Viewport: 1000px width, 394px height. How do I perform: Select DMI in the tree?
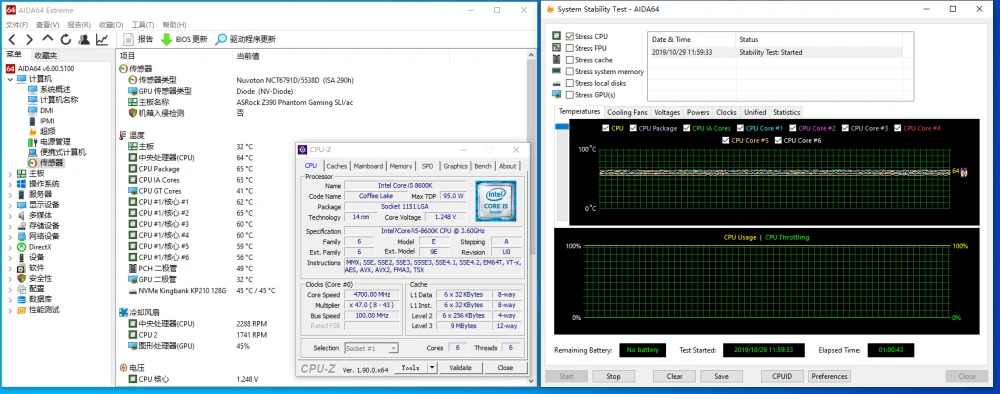[x=41, y=110]
